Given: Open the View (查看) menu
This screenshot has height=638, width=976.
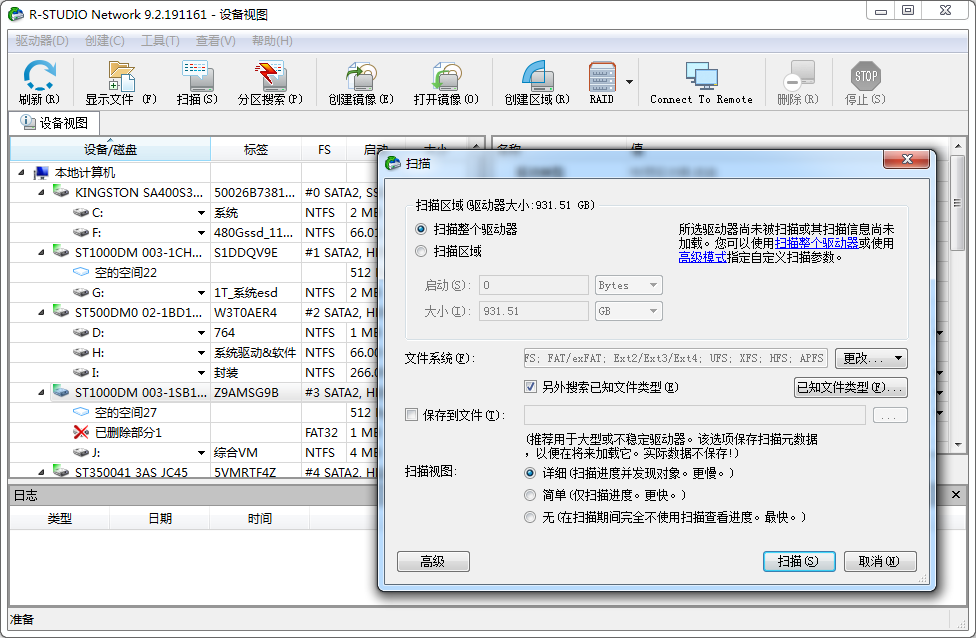Looking at the screenshot, I should (x=215, y=41).
